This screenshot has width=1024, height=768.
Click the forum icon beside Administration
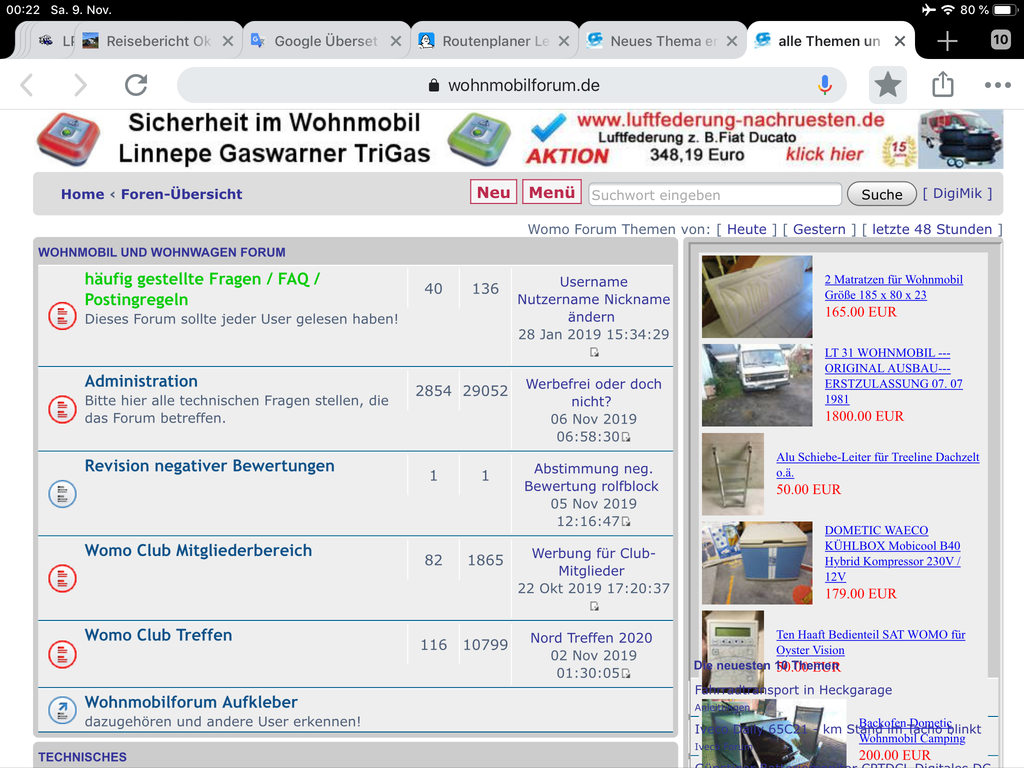63,409
